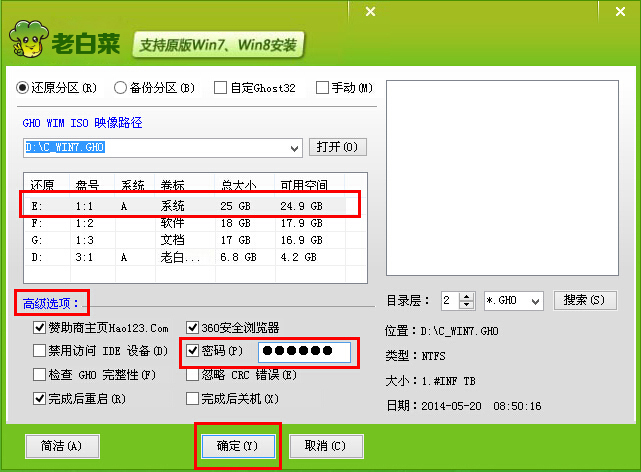This screenshot has width=641, height=472.
Task: Click the 取消 (C) button
Action: click(326, 446)
